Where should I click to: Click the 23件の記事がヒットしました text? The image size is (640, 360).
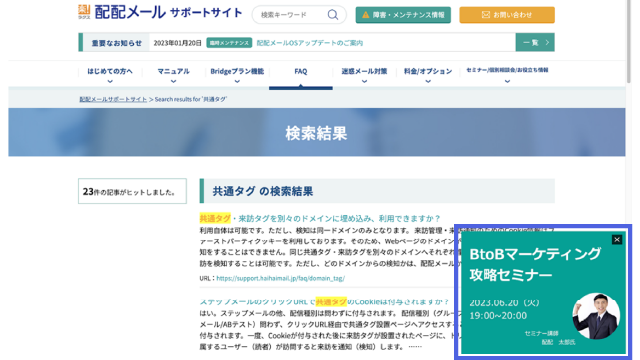pyautogui.click(x=129, y=192)
